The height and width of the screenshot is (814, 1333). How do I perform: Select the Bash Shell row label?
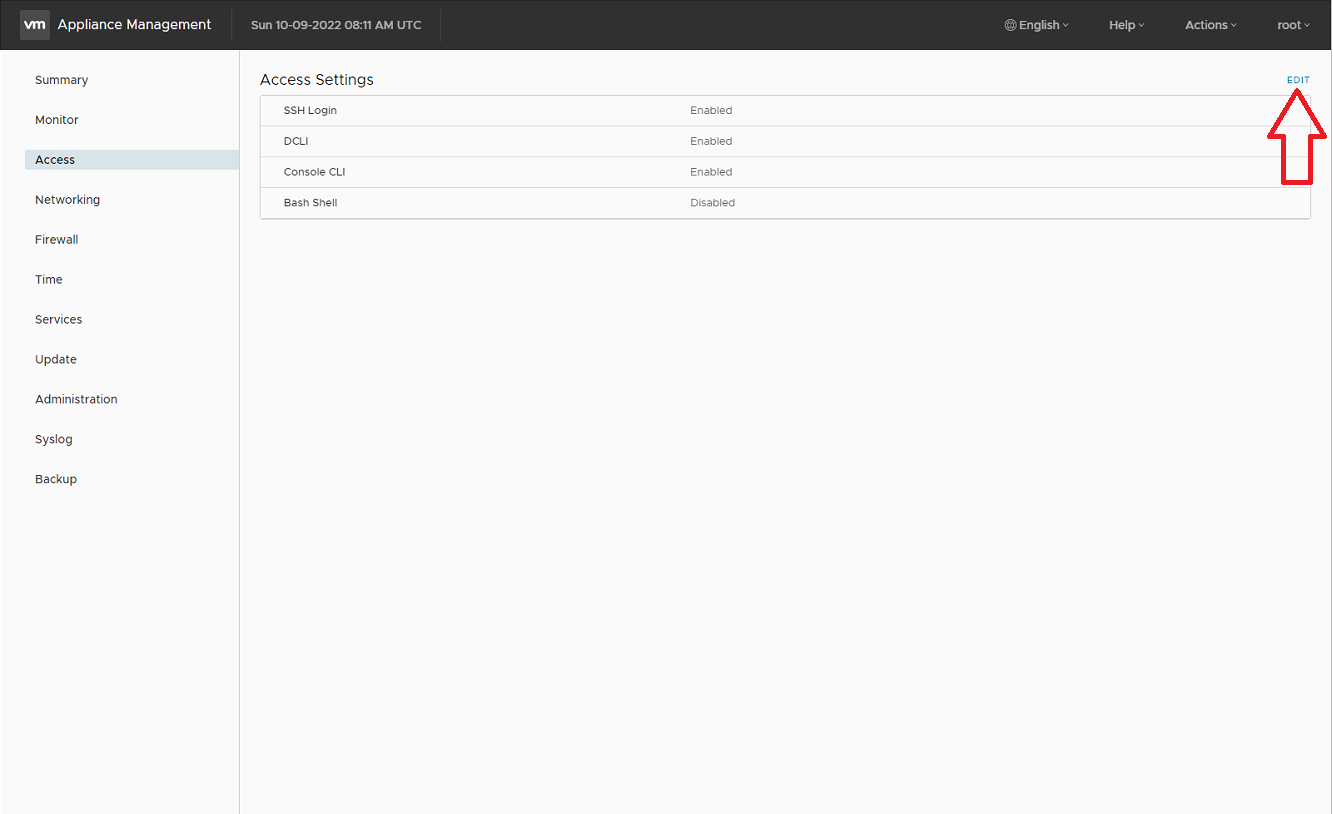311,203
